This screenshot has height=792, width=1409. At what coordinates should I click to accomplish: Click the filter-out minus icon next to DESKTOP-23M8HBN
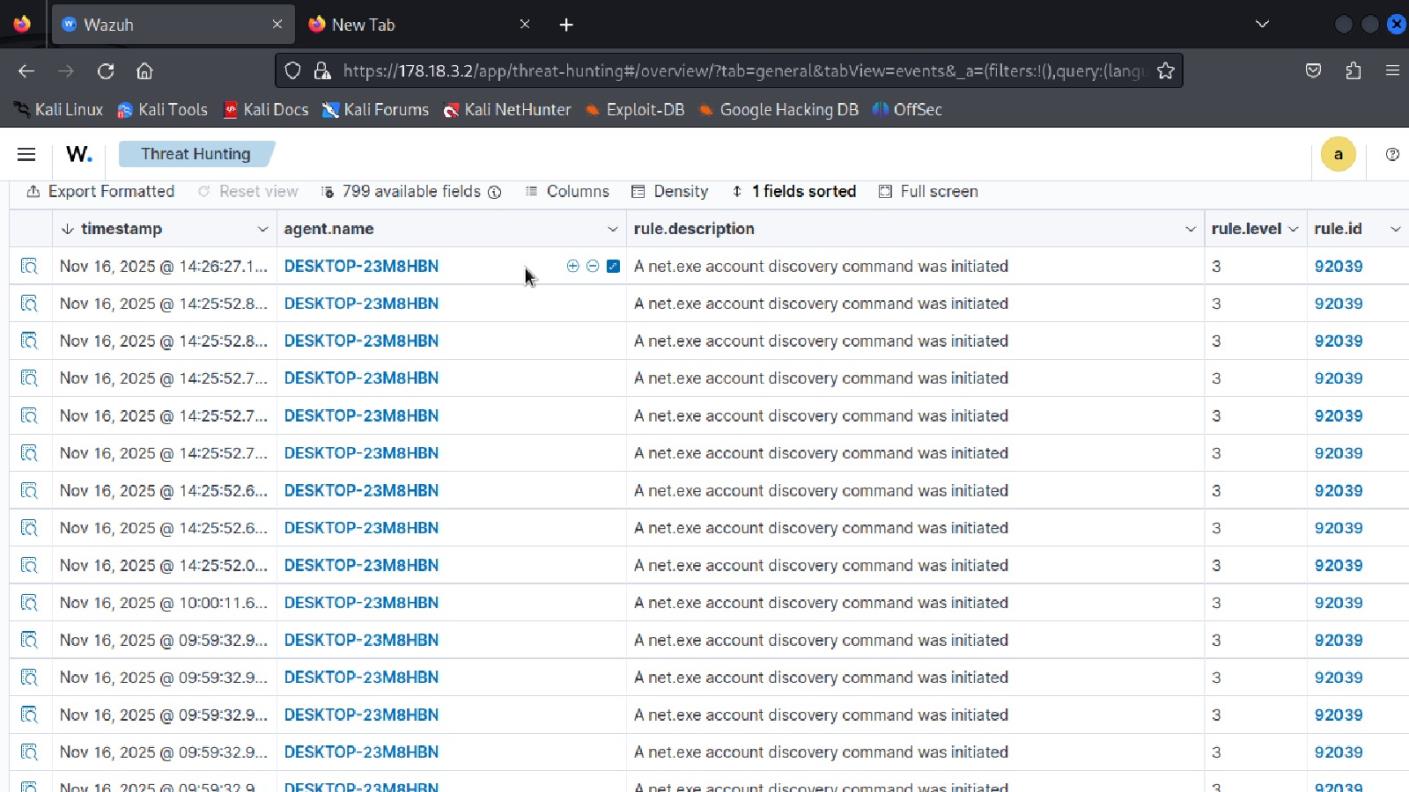(591, 266)
